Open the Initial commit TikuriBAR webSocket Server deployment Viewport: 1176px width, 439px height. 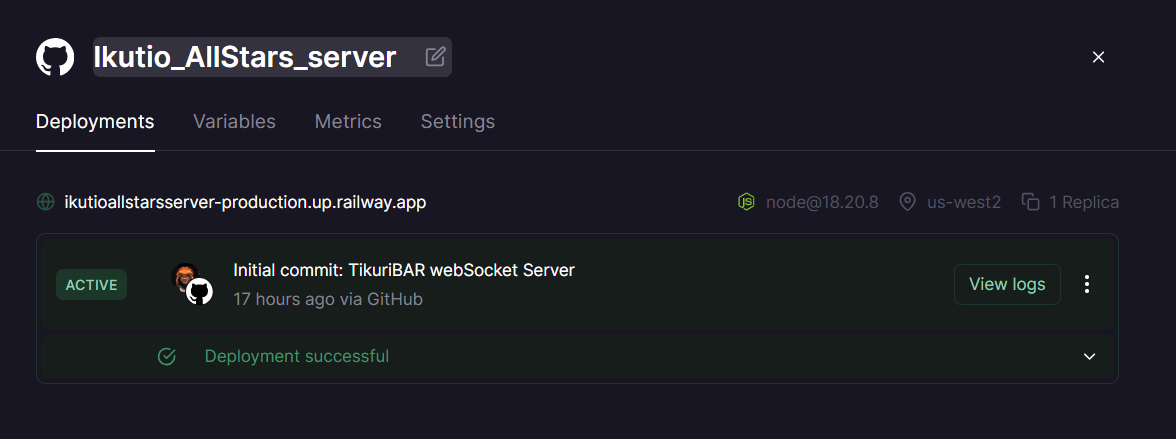[x=404, y=270]
